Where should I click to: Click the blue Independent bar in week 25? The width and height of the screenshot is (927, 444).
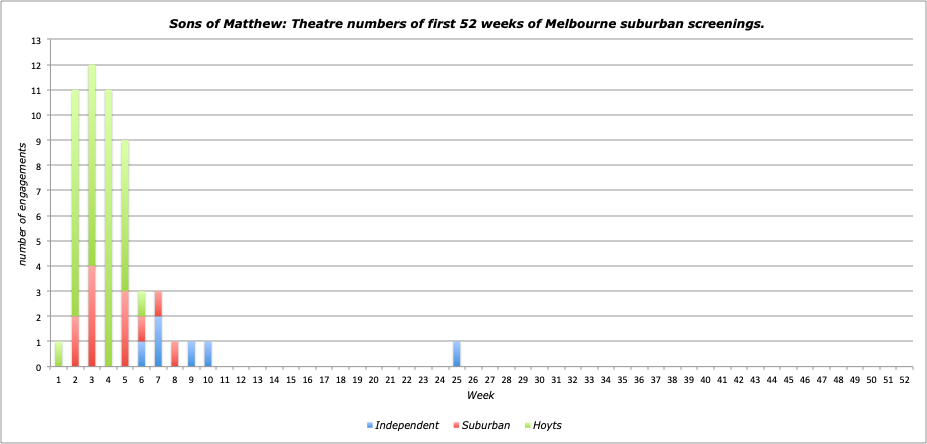pyautogui.click(x=457, y=354)
